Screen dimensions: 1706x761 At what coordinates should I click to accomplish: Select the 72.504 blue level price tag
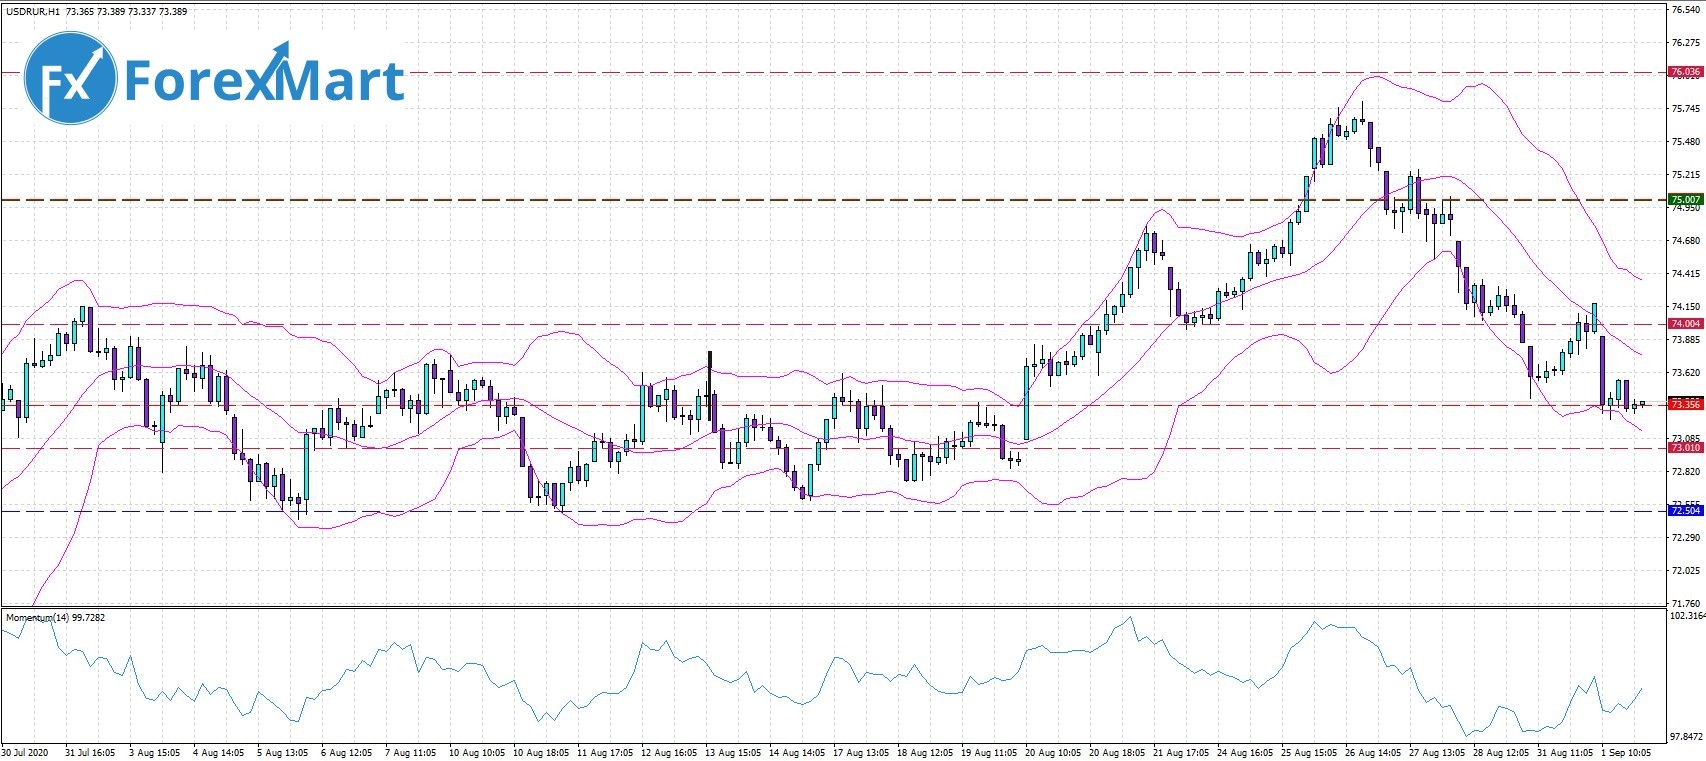coord(1685,511)
